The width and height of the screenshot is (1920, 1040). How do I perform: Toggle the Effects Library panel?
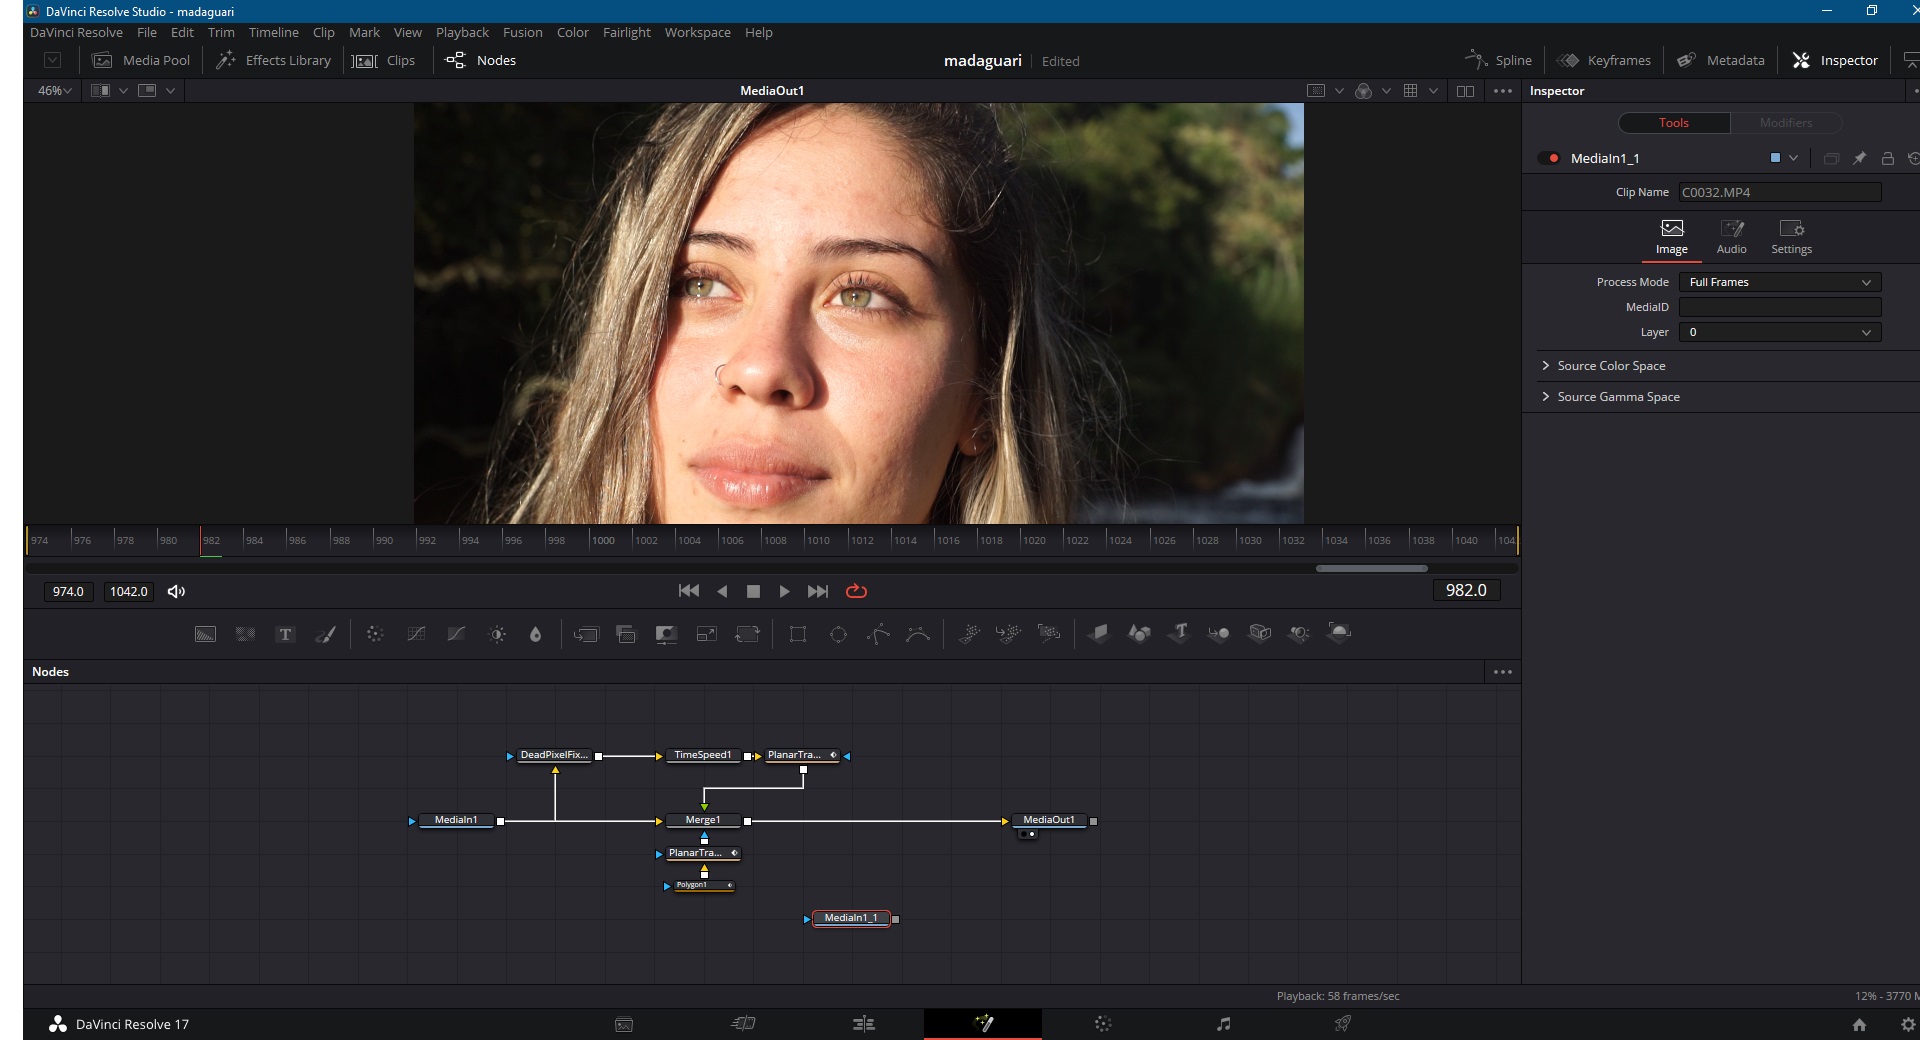click(274, 60)
